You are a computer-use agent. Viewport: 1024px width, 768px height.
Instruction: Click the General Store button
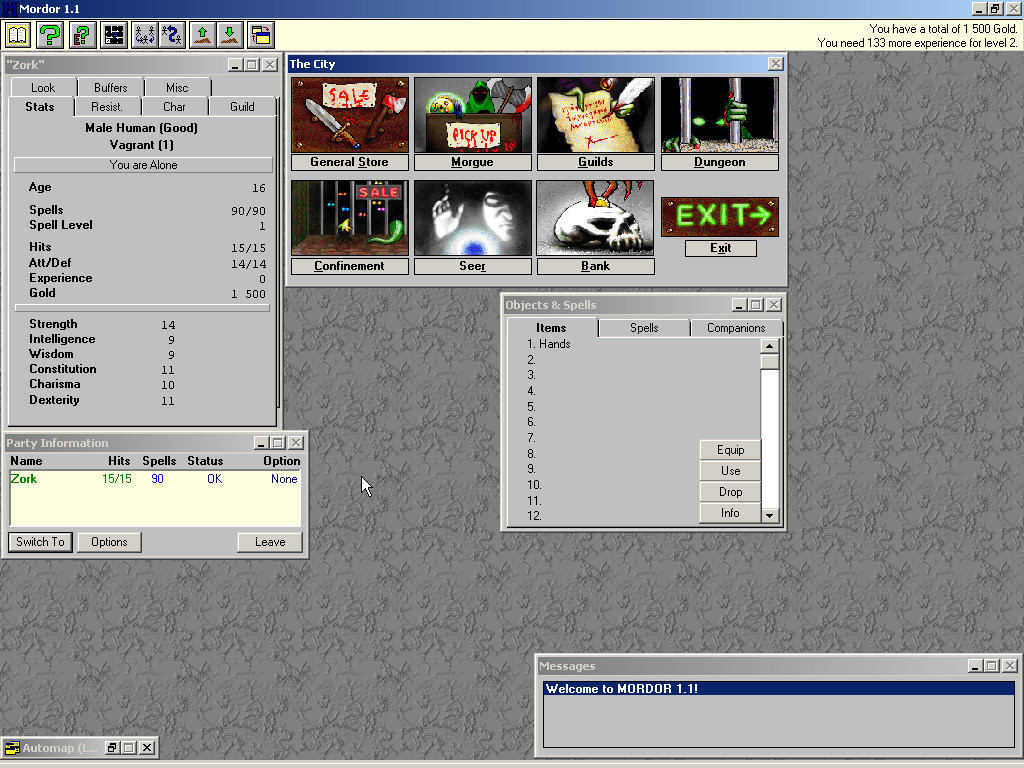click(349, 162)
